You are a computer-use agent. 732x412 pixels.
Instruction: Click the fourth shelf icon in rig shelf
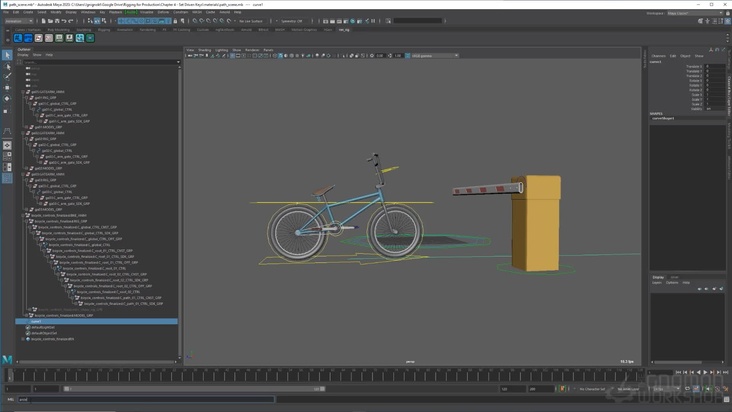coord(48,38)
